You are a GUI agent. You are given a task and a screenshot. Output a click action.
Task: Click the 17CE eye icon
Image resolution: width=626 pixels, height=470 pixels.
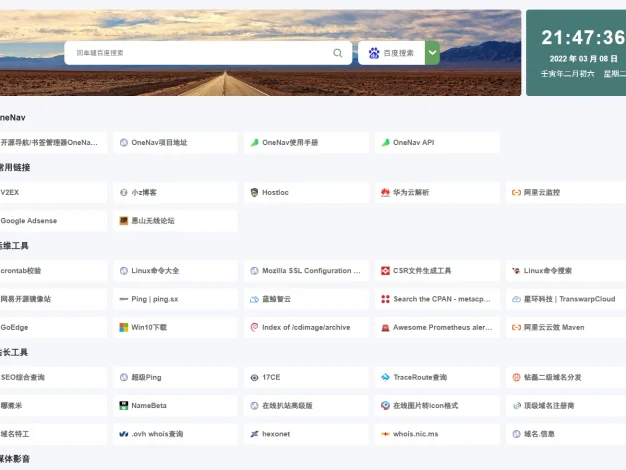click(254, 378)
